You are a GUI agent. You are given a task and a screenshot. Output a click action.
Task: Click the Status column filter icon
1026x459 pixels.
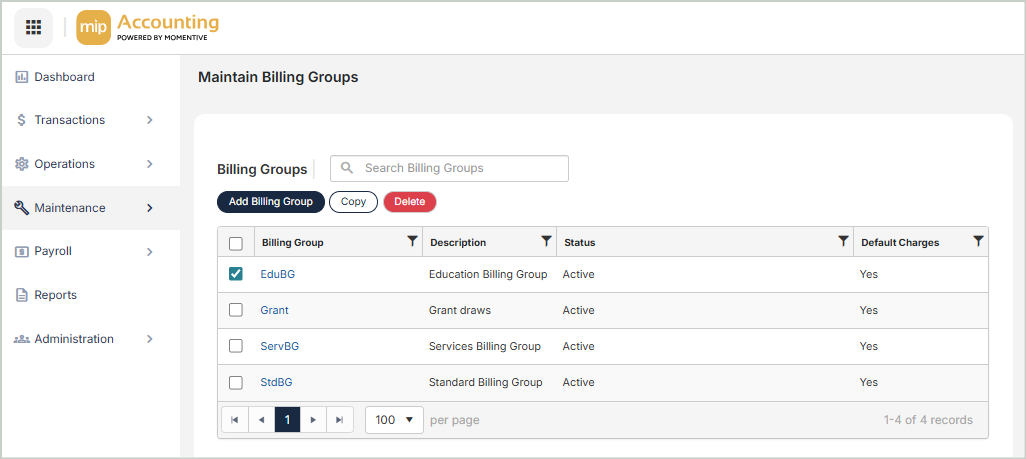(843, 241)
